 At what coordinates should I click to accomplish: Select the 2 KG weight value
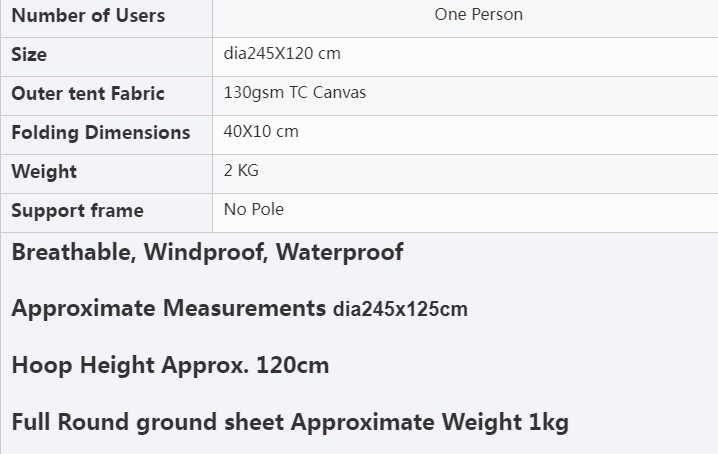(x=241, y=170)
